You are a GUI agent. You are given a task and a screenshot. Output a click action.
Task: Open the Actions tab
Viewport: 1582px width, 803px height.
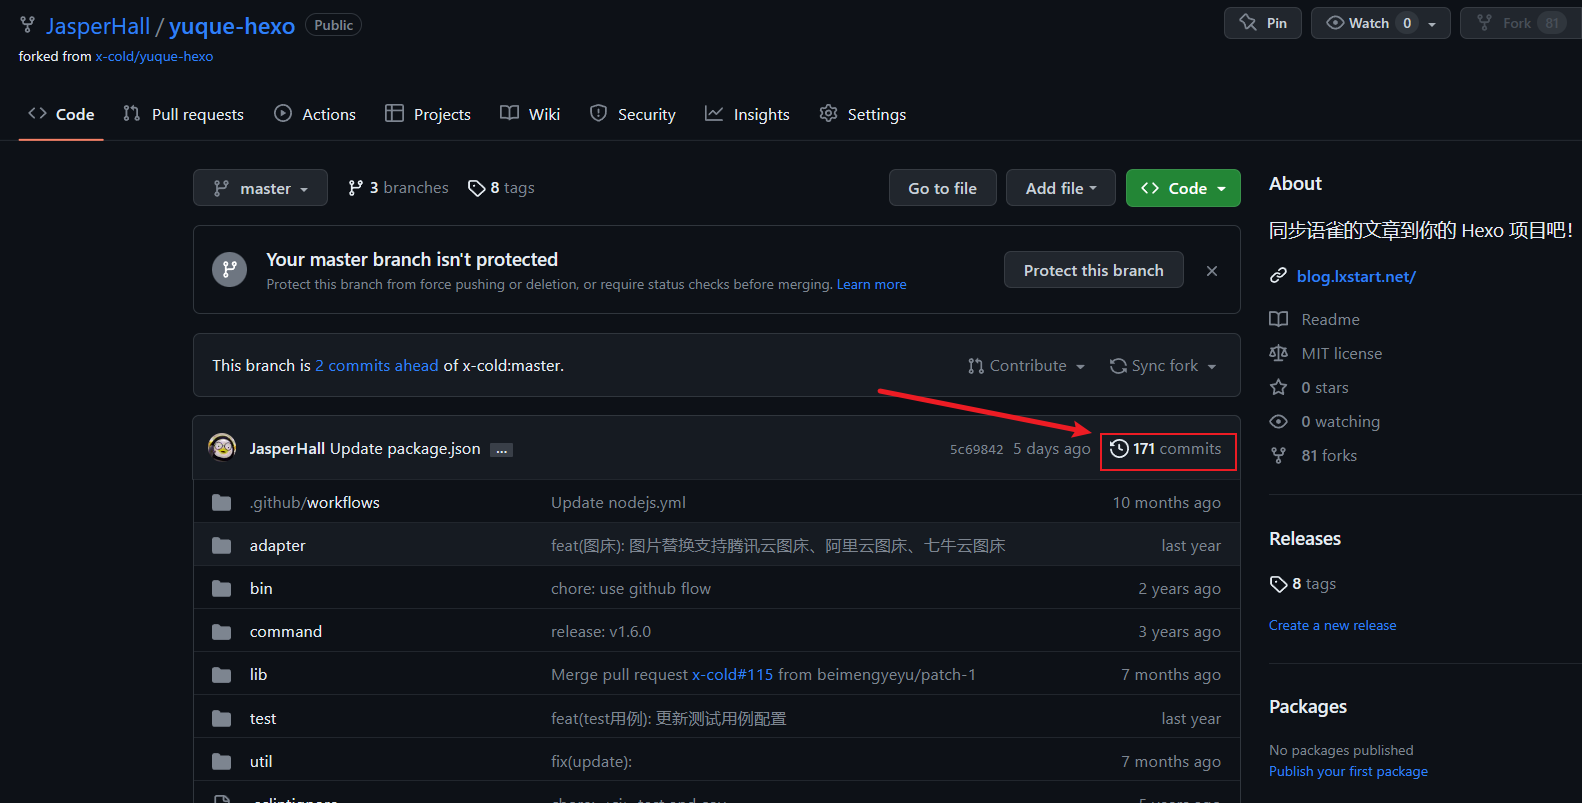pos(315,114)
